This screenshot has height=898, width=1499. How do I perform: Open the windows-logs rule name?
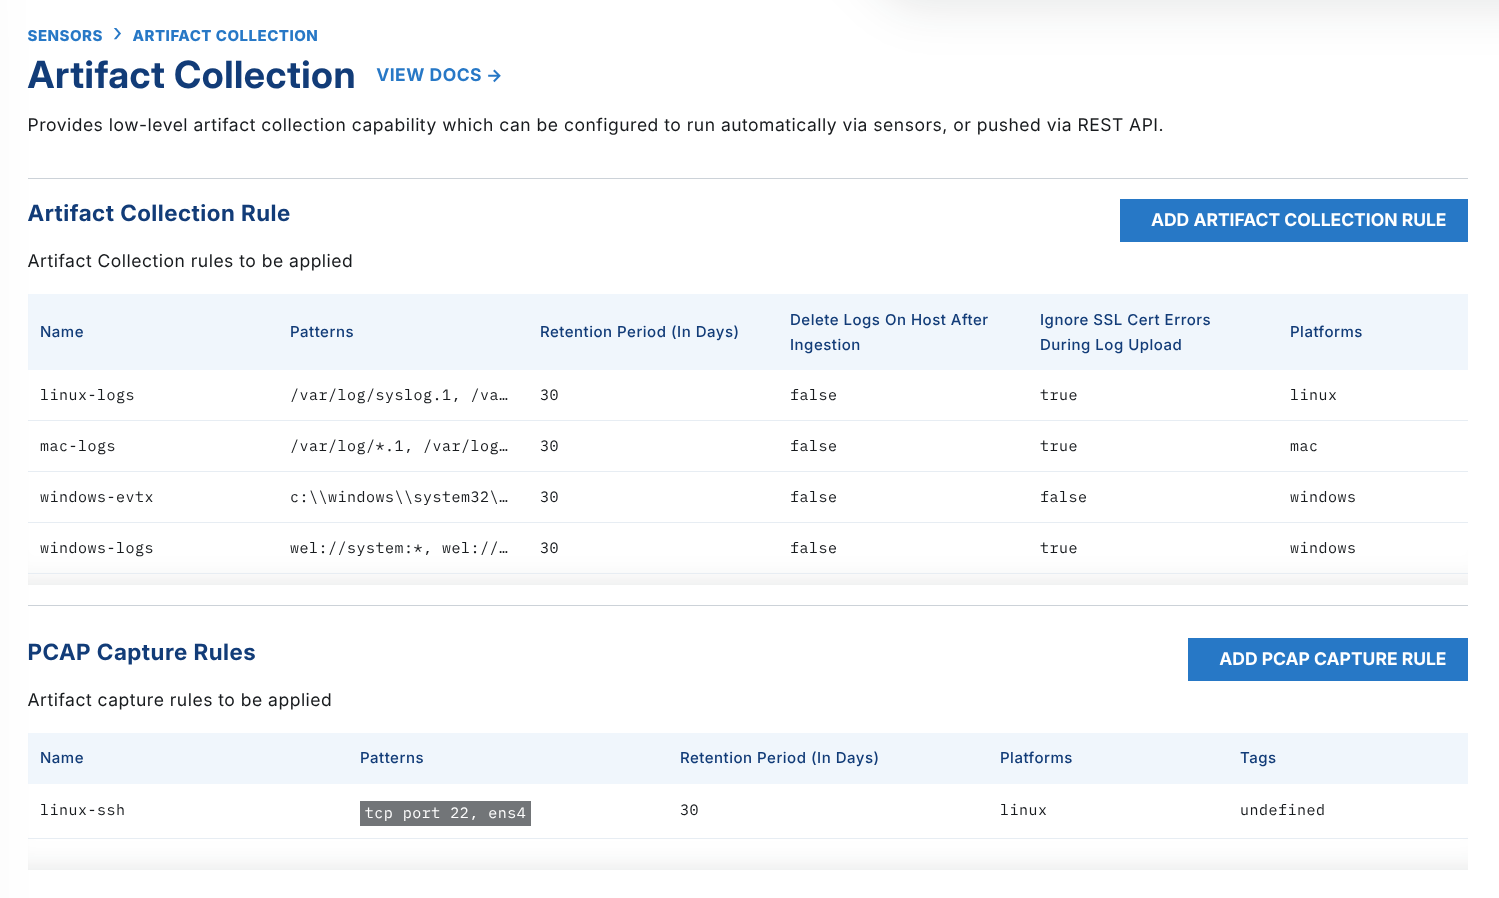(97, 548)
